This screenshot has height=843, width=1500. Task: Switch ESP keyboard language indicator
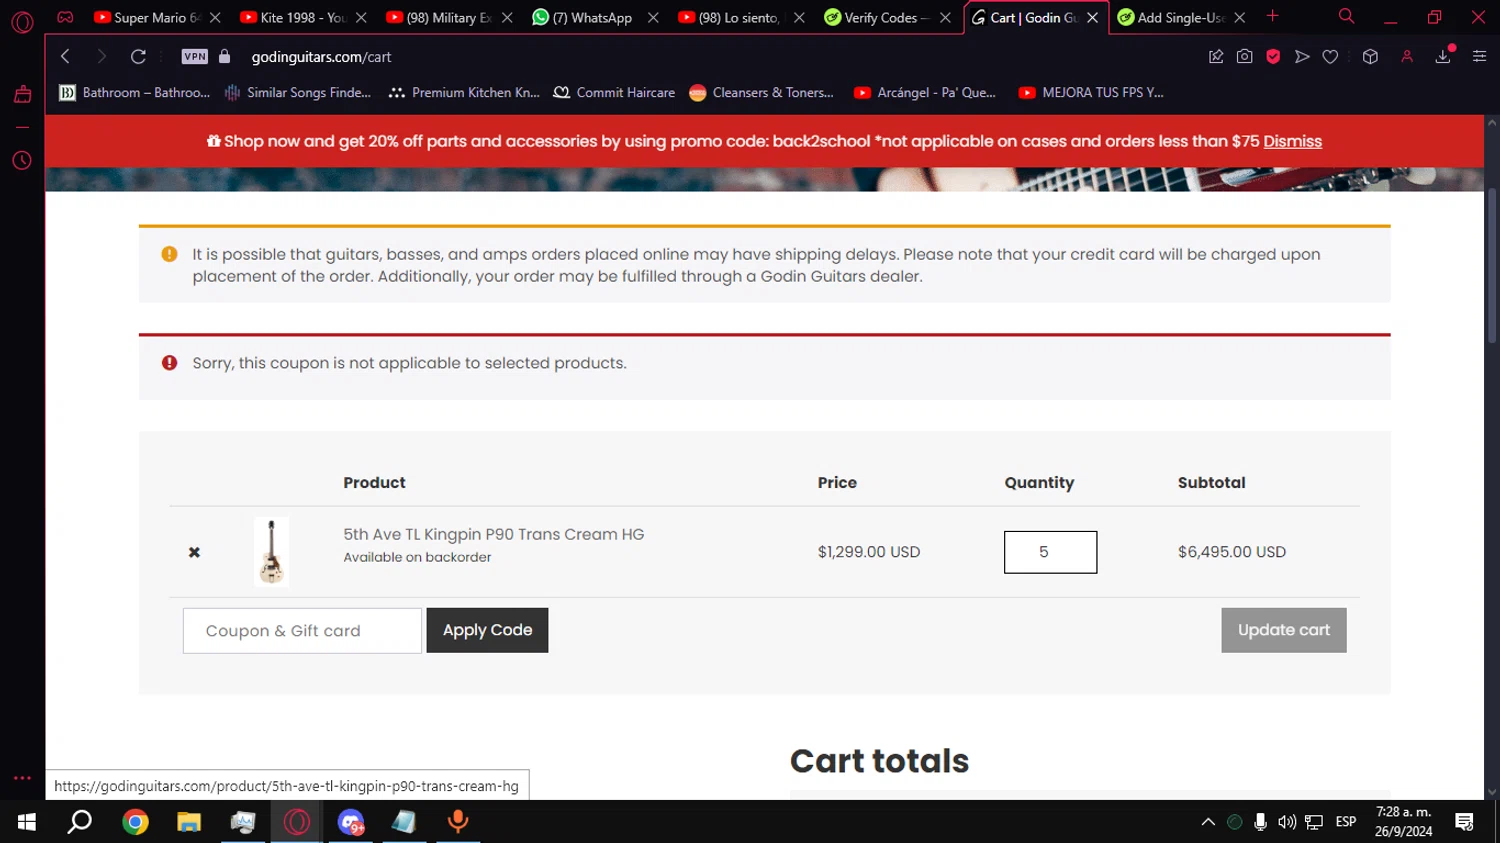tap(1346, 822)
